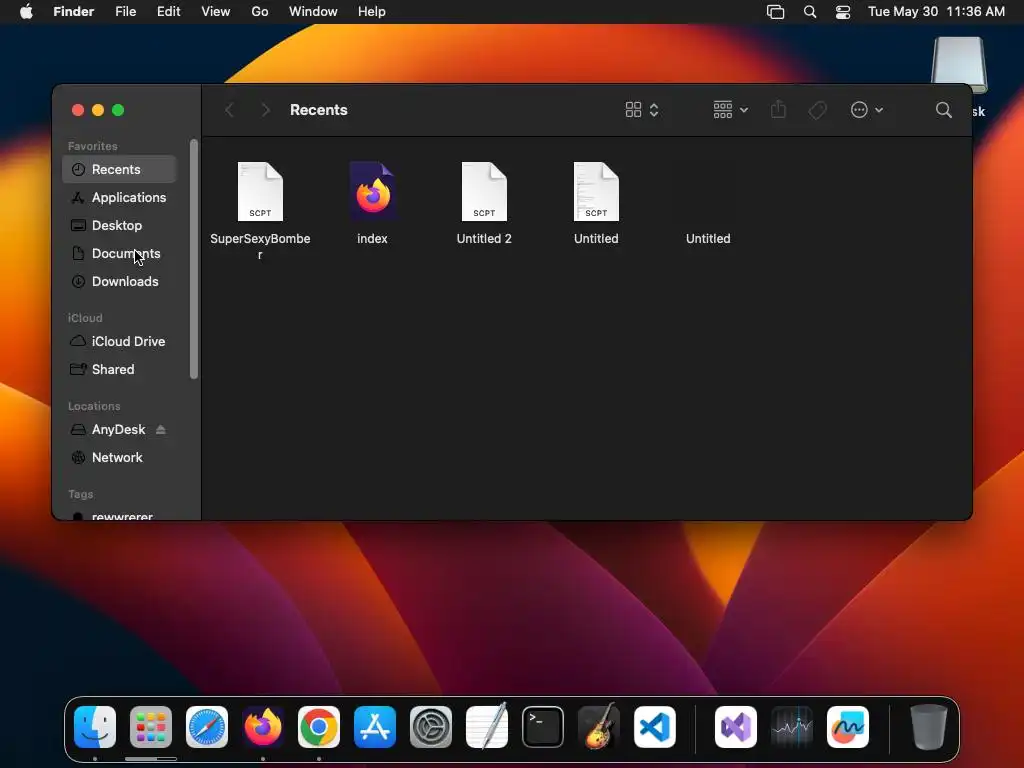Open Spotlight search in menu bar
The image size is (1024, 768).
[810, 12]
